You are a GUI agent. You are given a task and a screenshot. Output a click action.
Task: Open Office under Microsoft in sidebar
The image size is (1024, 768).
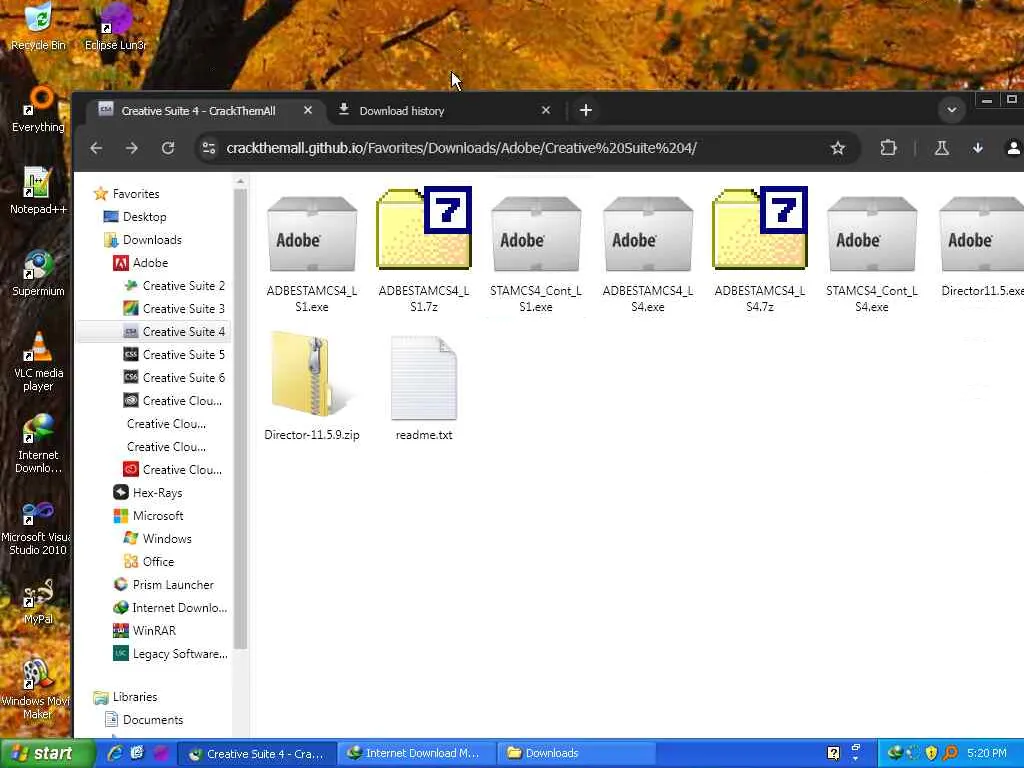(150, 562)
